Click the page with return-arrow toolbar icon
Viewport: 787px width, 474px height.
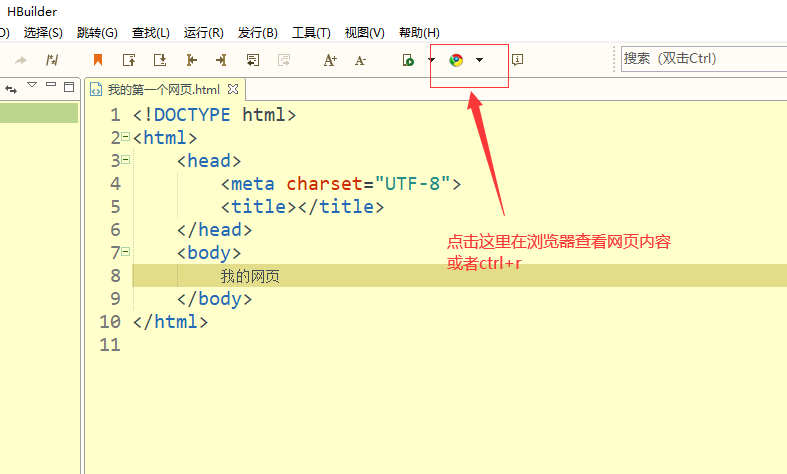[253, 60]
